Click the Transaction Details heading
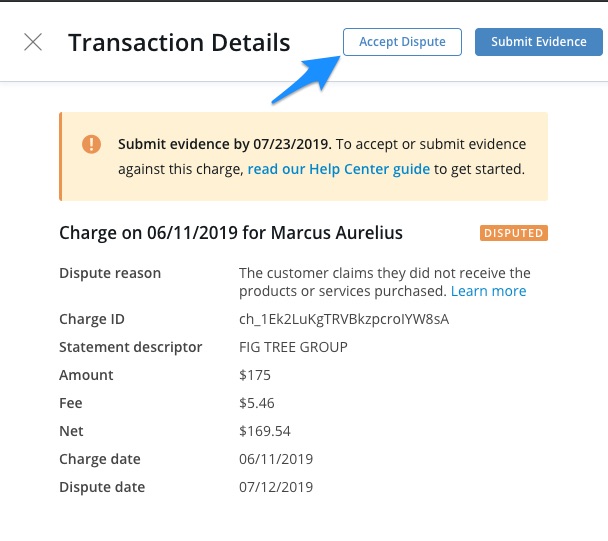Image resolution: width=608 pixels, height=541 pixels. pyautogui.click(x=179, y=42)
